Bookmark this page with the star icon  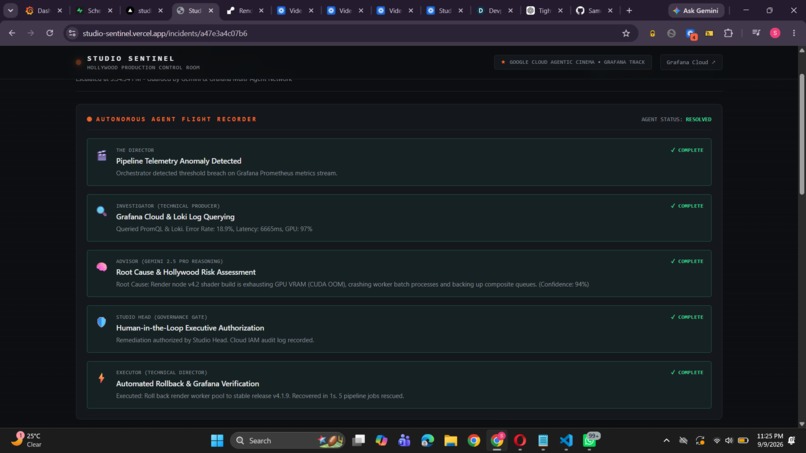626,33
